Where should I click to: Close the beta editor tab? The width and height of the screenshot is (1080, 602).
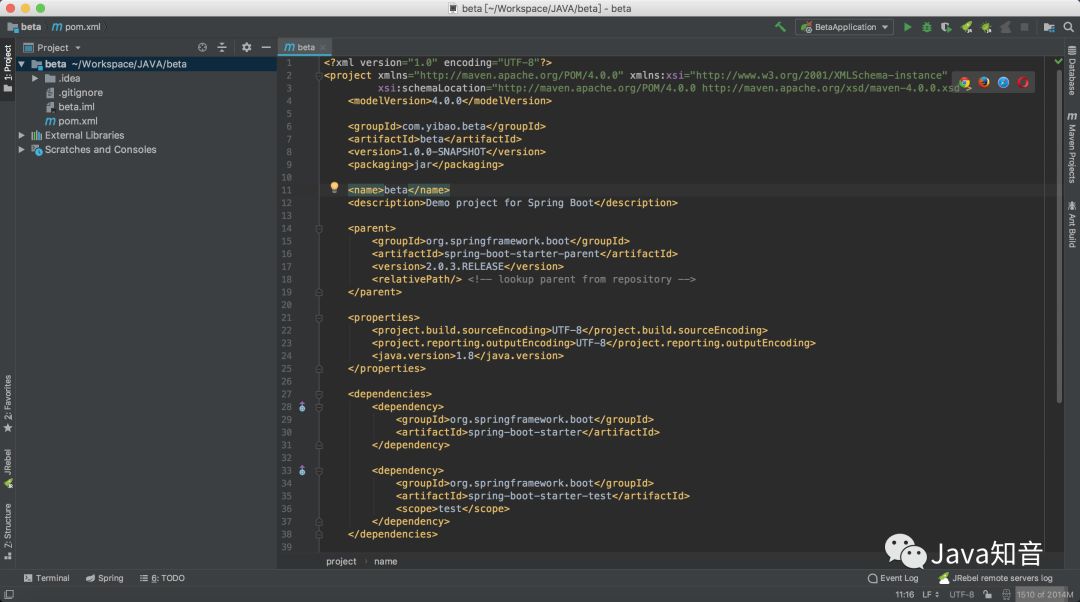[323, 48]
